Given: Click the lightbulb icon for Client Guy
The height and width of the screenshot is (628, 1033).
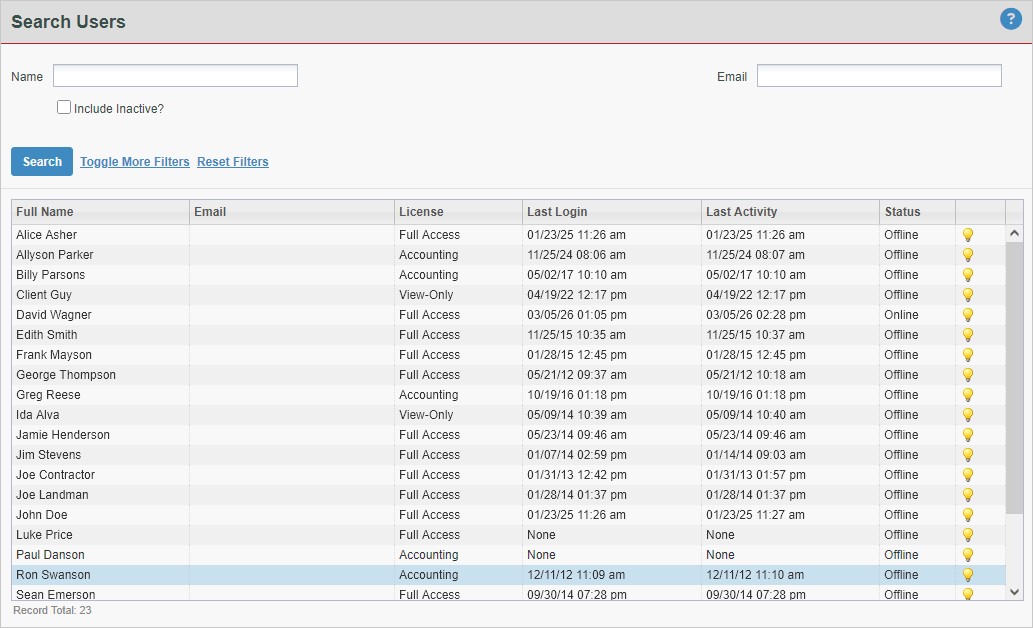Looking at the screenshot, I should pos(967,295).
